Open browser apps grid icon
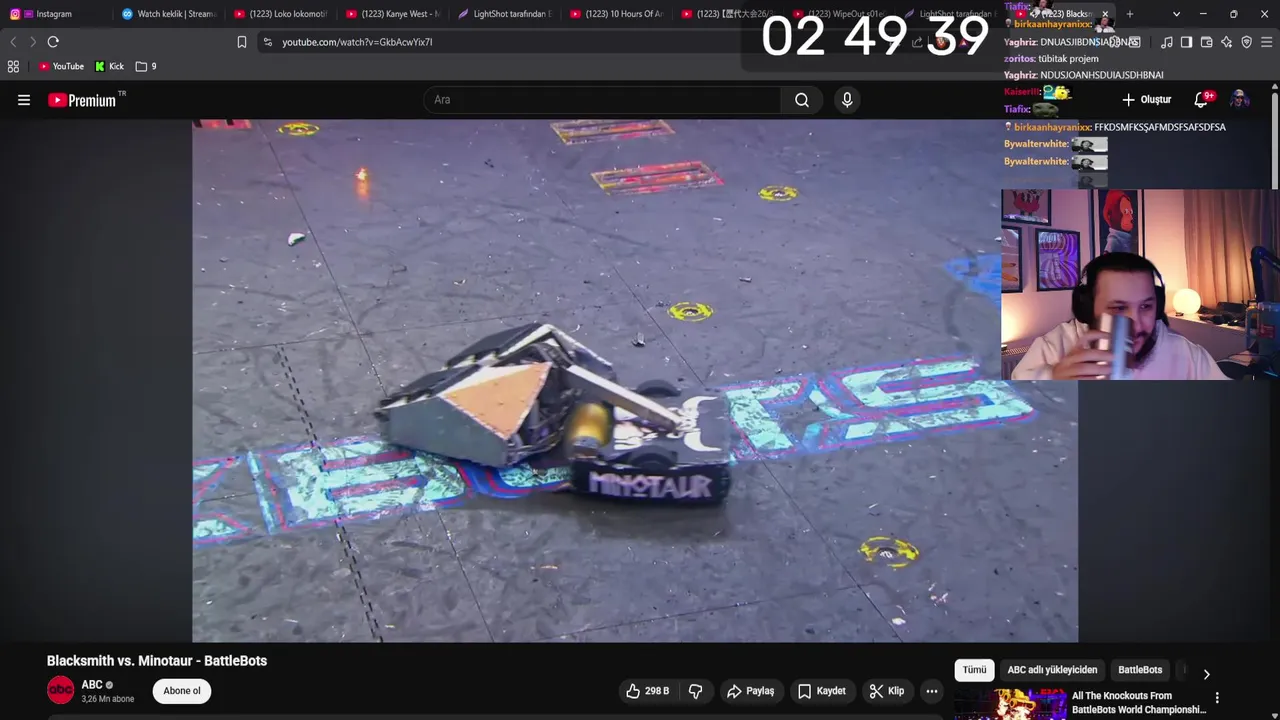 click(13, 66)
